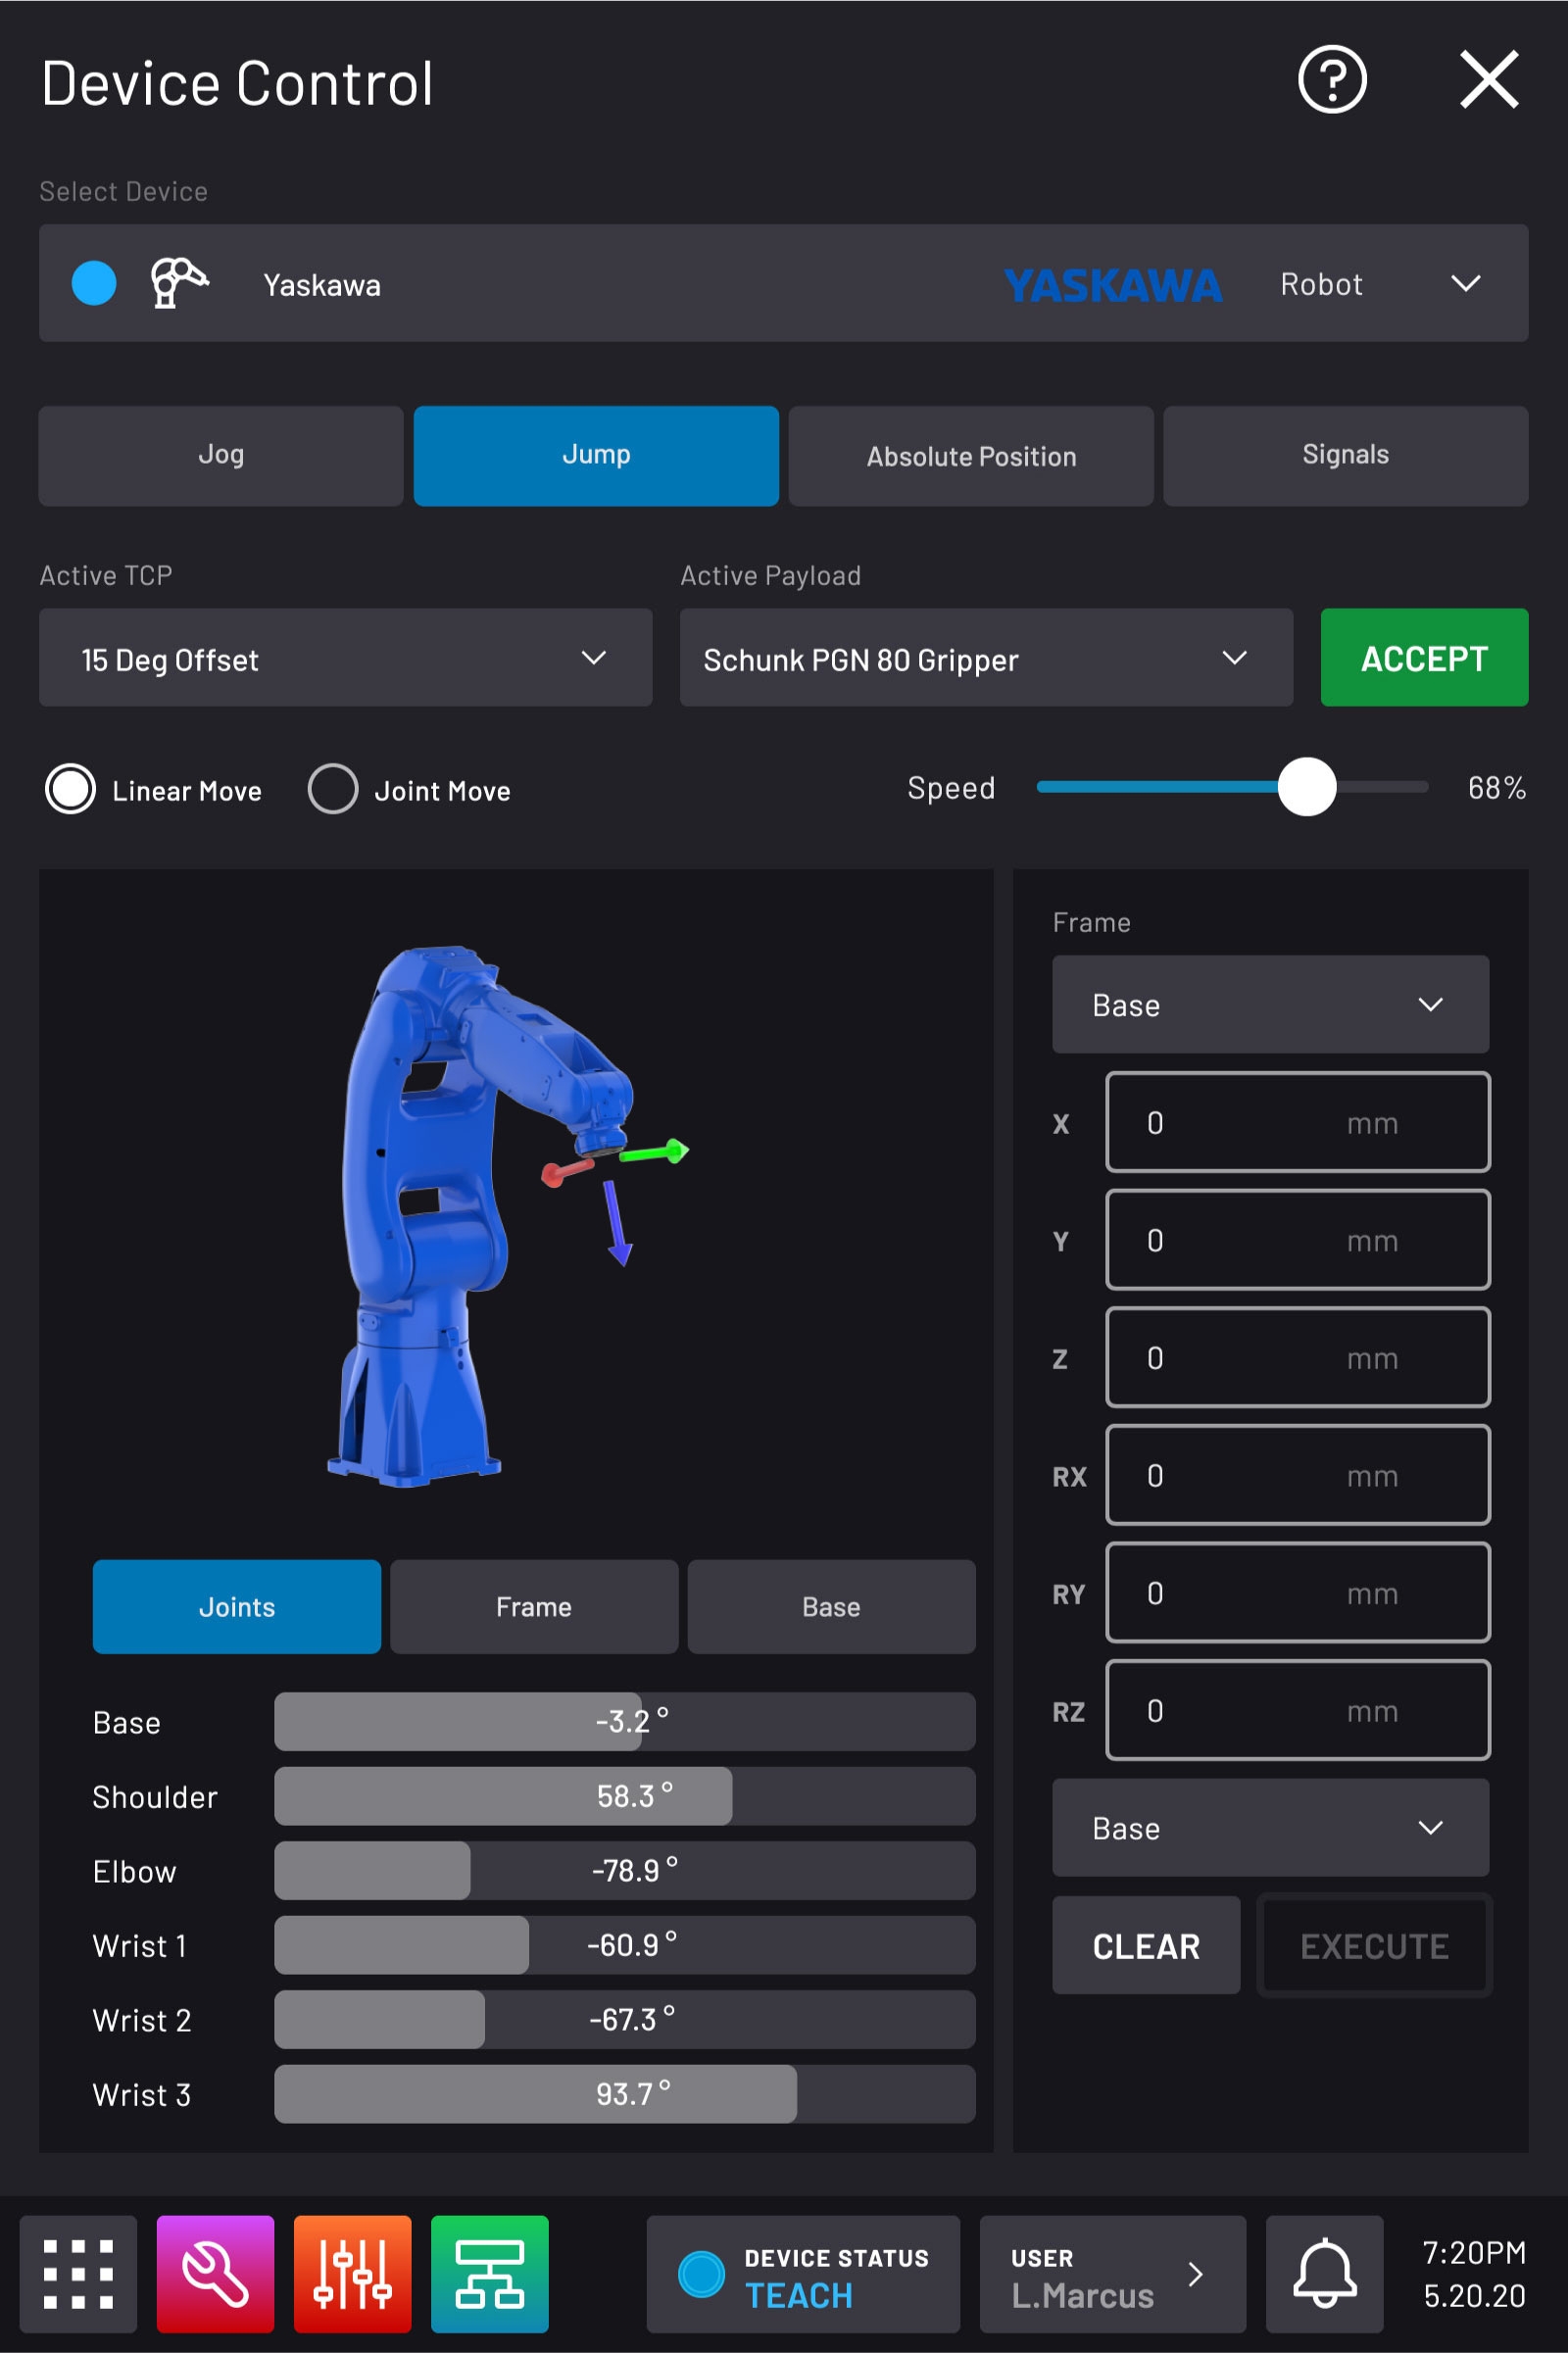Select the Base view tab below robot
Image resolution: width=1568 pixels, height=2353 pixels.
tap(831, 1606)
